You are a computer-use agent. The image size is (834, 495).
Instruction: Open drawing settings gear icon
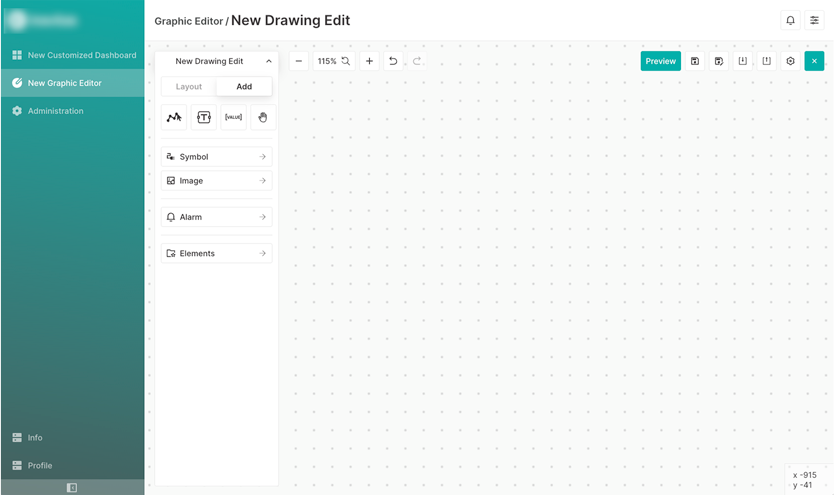point(791,61)
